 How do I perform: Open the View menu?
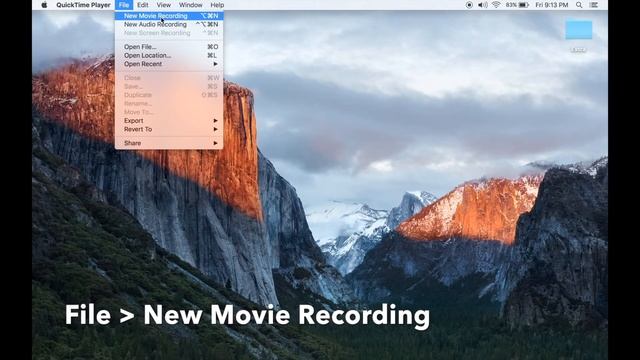(164, 5)
